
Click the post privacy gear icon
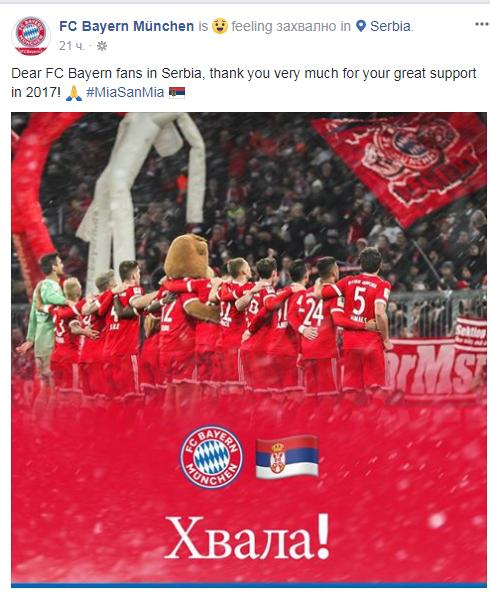102,46
